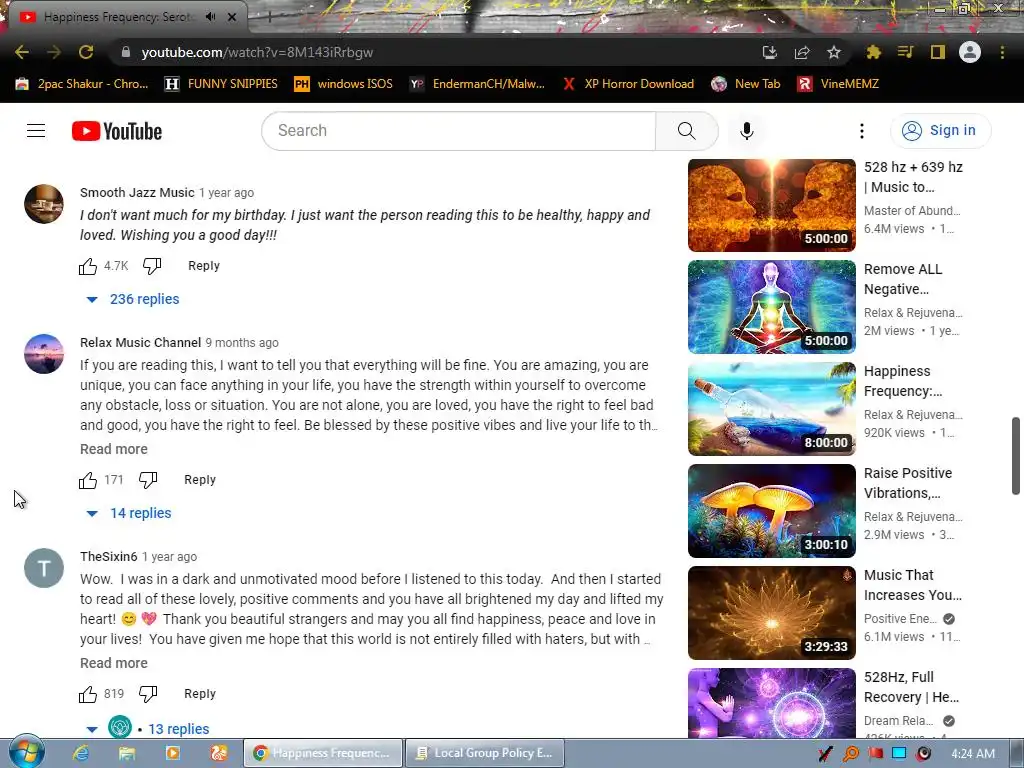Open TheSixin6 channel name link
This screenshot has height=768, width=1024.
pyautogui.click(x=108, y=557)
